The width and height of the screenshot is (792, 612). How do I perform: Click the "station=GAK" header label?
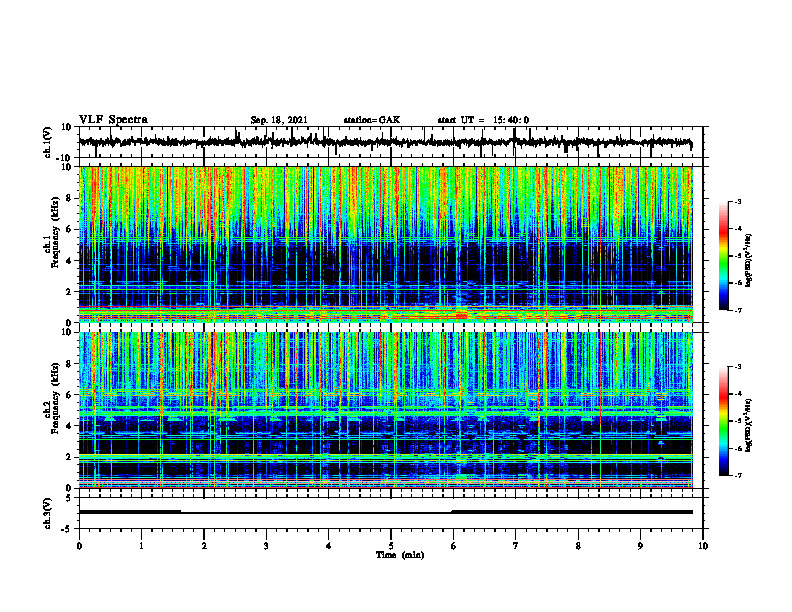click(372, 120)
